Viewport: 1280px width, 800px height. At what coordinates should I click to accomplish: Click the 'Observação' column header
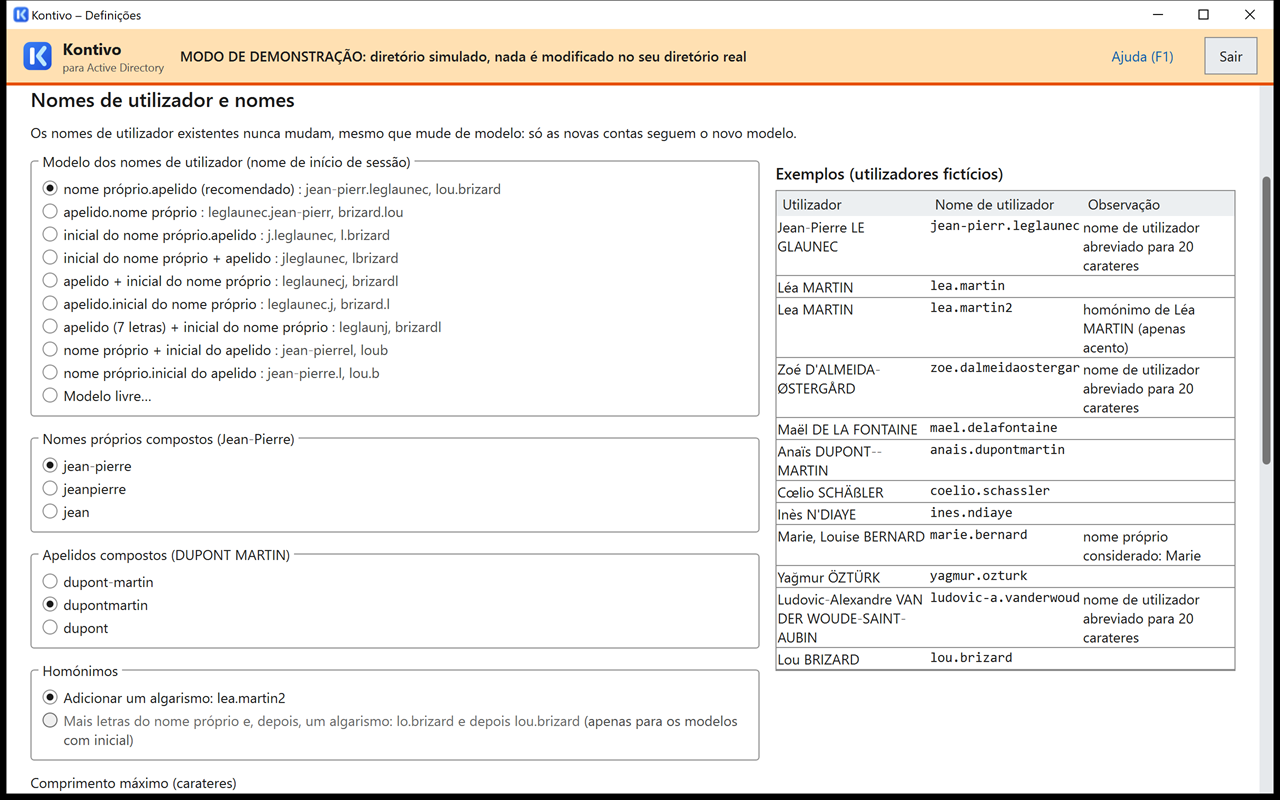click(x=1158, y=204)
